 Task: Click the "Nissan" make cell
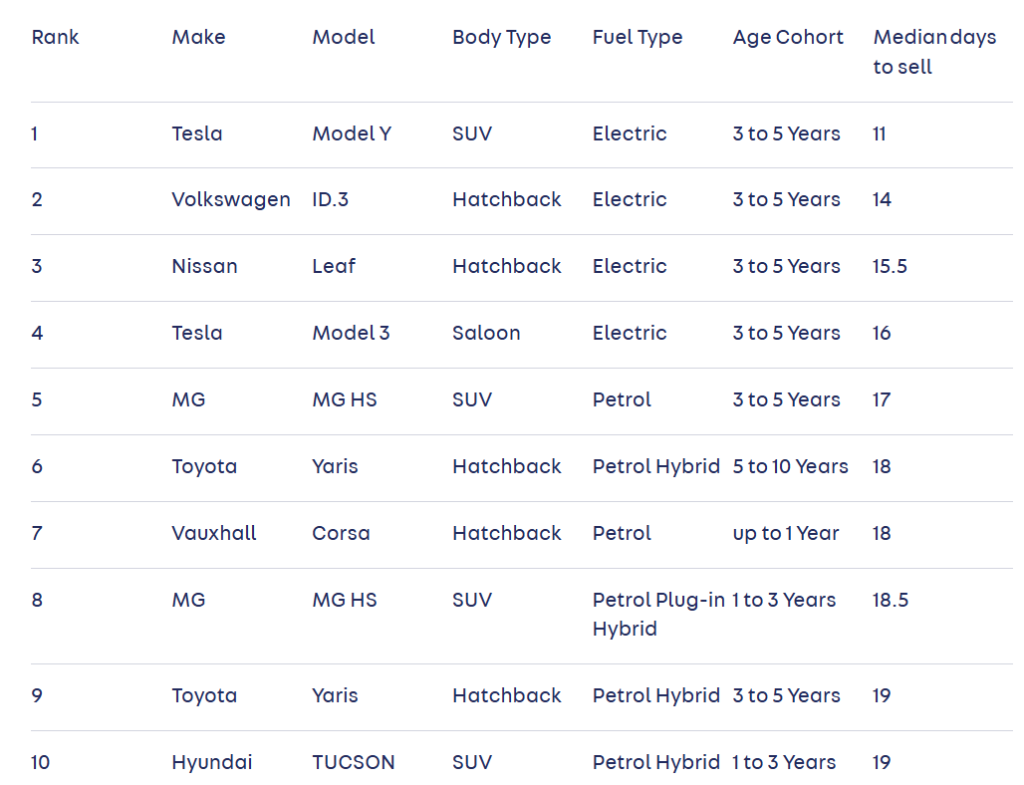[x=204, y=267]
